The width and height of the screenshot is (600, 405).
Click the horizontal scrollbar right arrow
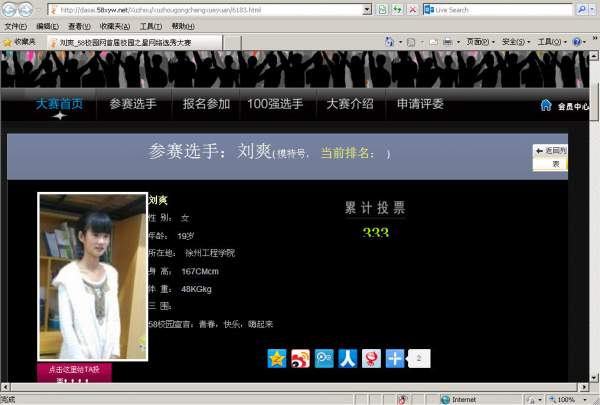pyautogui.click(x=584, y=387)
